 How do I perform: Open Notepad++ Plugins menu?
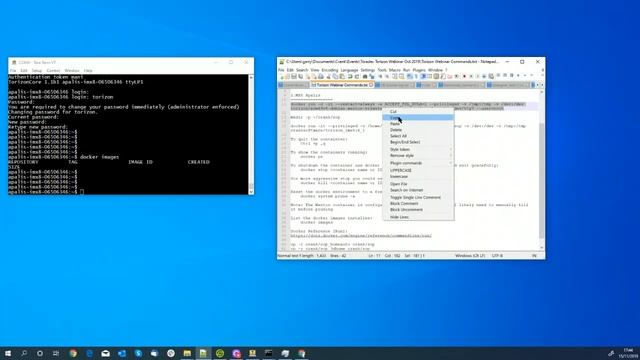tap(419, 70)
